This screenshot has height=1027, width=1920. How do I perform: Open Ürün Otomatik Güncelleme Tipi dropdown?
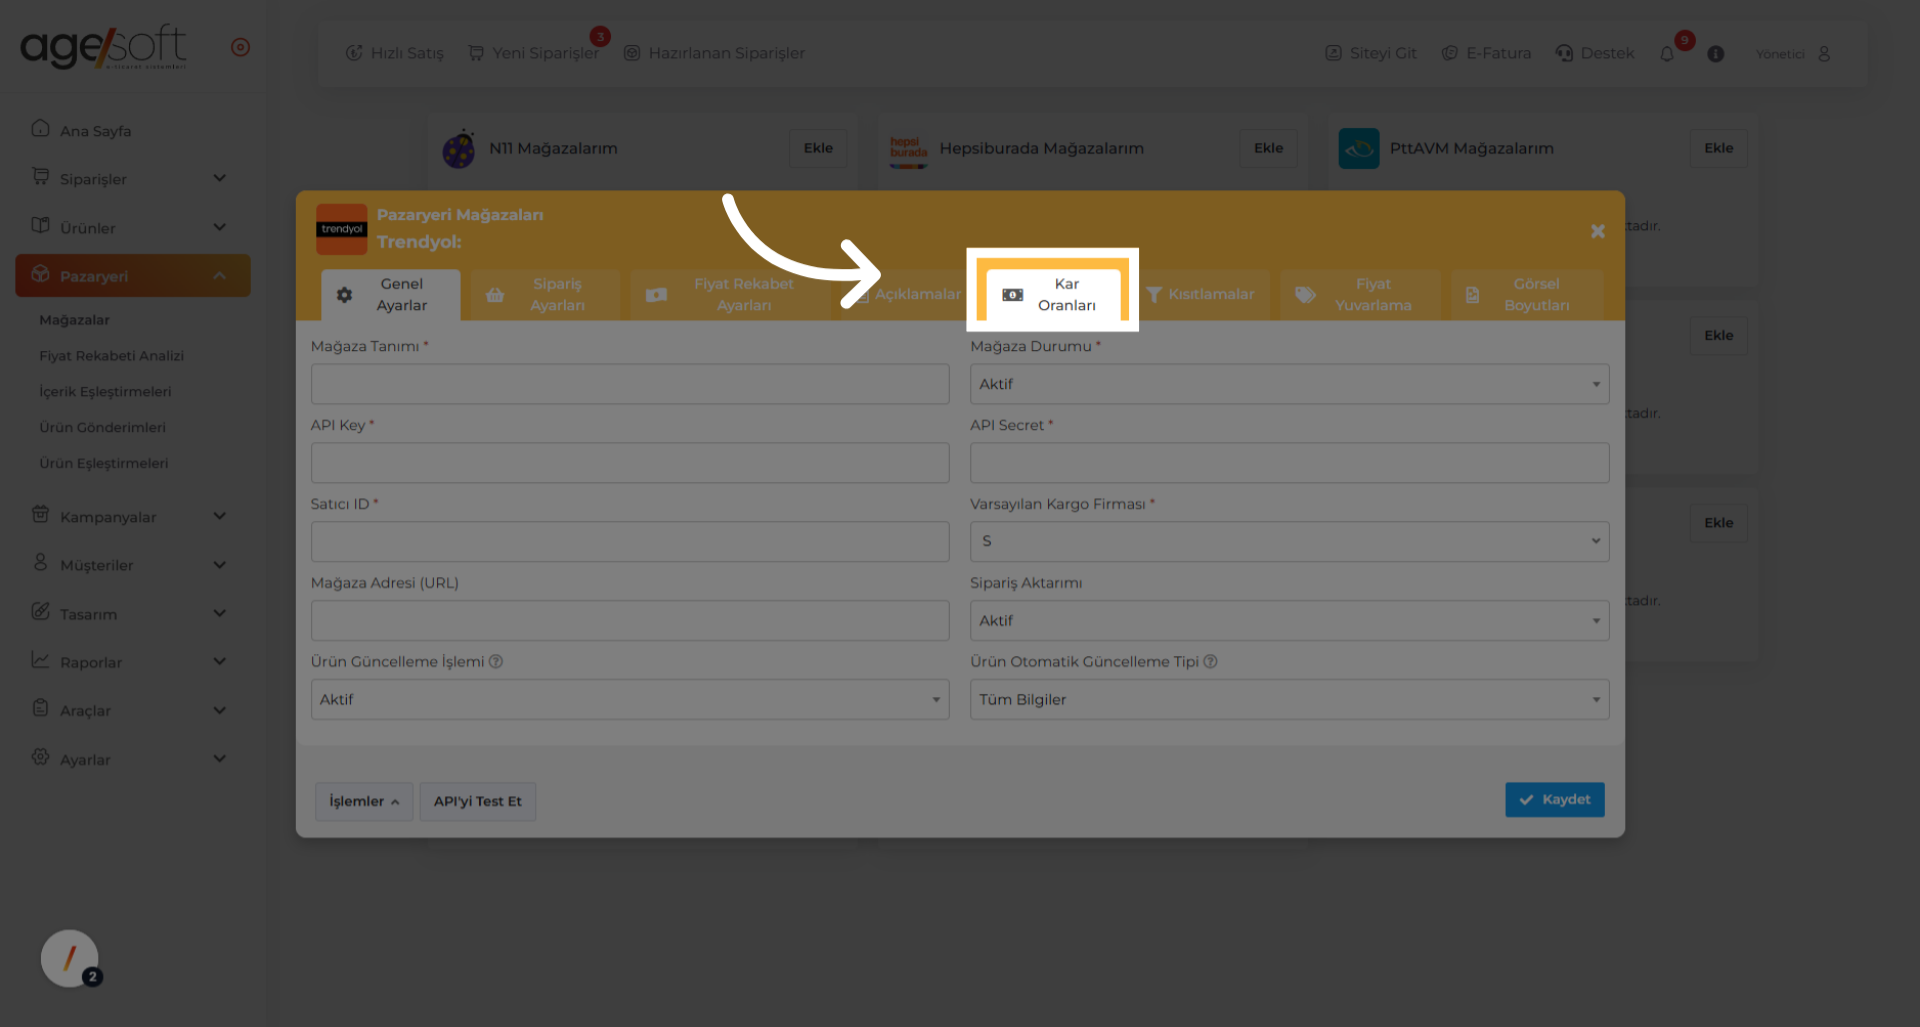1289,699
